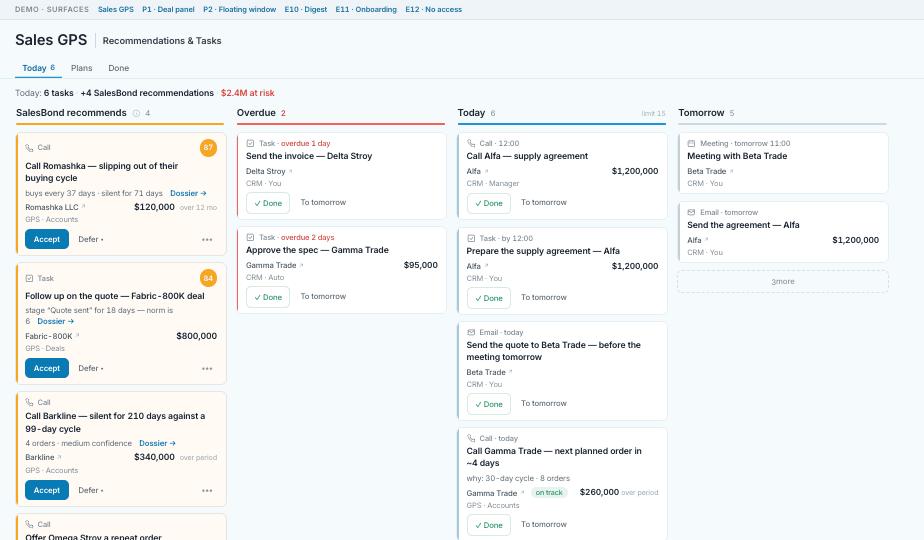Click the email icon on Send the quote to Beta Trade card
The image size is (924, 540).
click(x=471, y=332)
